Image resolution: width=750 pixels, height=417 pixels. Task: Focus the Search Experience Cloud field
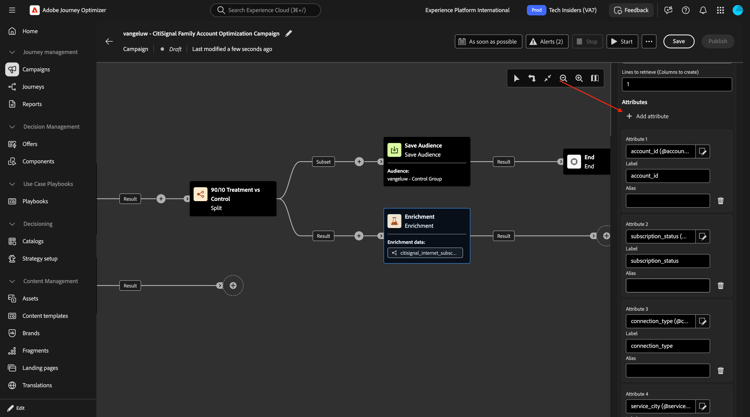(x=265, y=10)
